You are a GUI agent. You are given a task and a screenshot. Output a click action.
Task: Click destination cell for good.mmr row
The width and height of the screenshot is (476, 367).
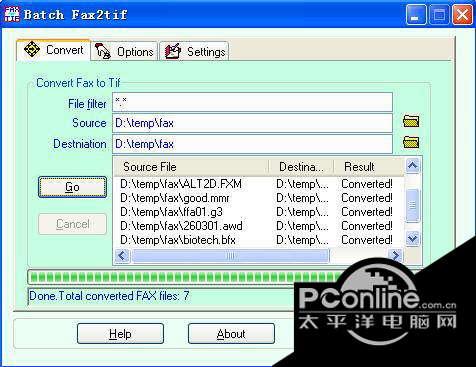coord(302,198)
